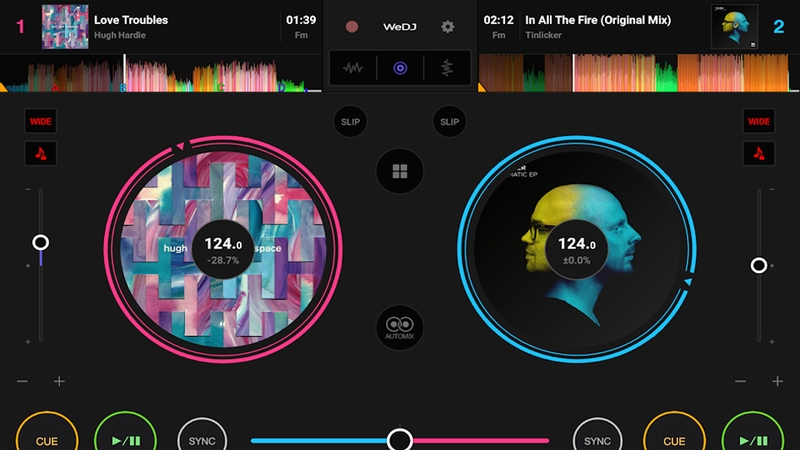Screen dimensions: 800x450
Task: Click the deck 1 remaining time 01:39
Action: [301, 20]
